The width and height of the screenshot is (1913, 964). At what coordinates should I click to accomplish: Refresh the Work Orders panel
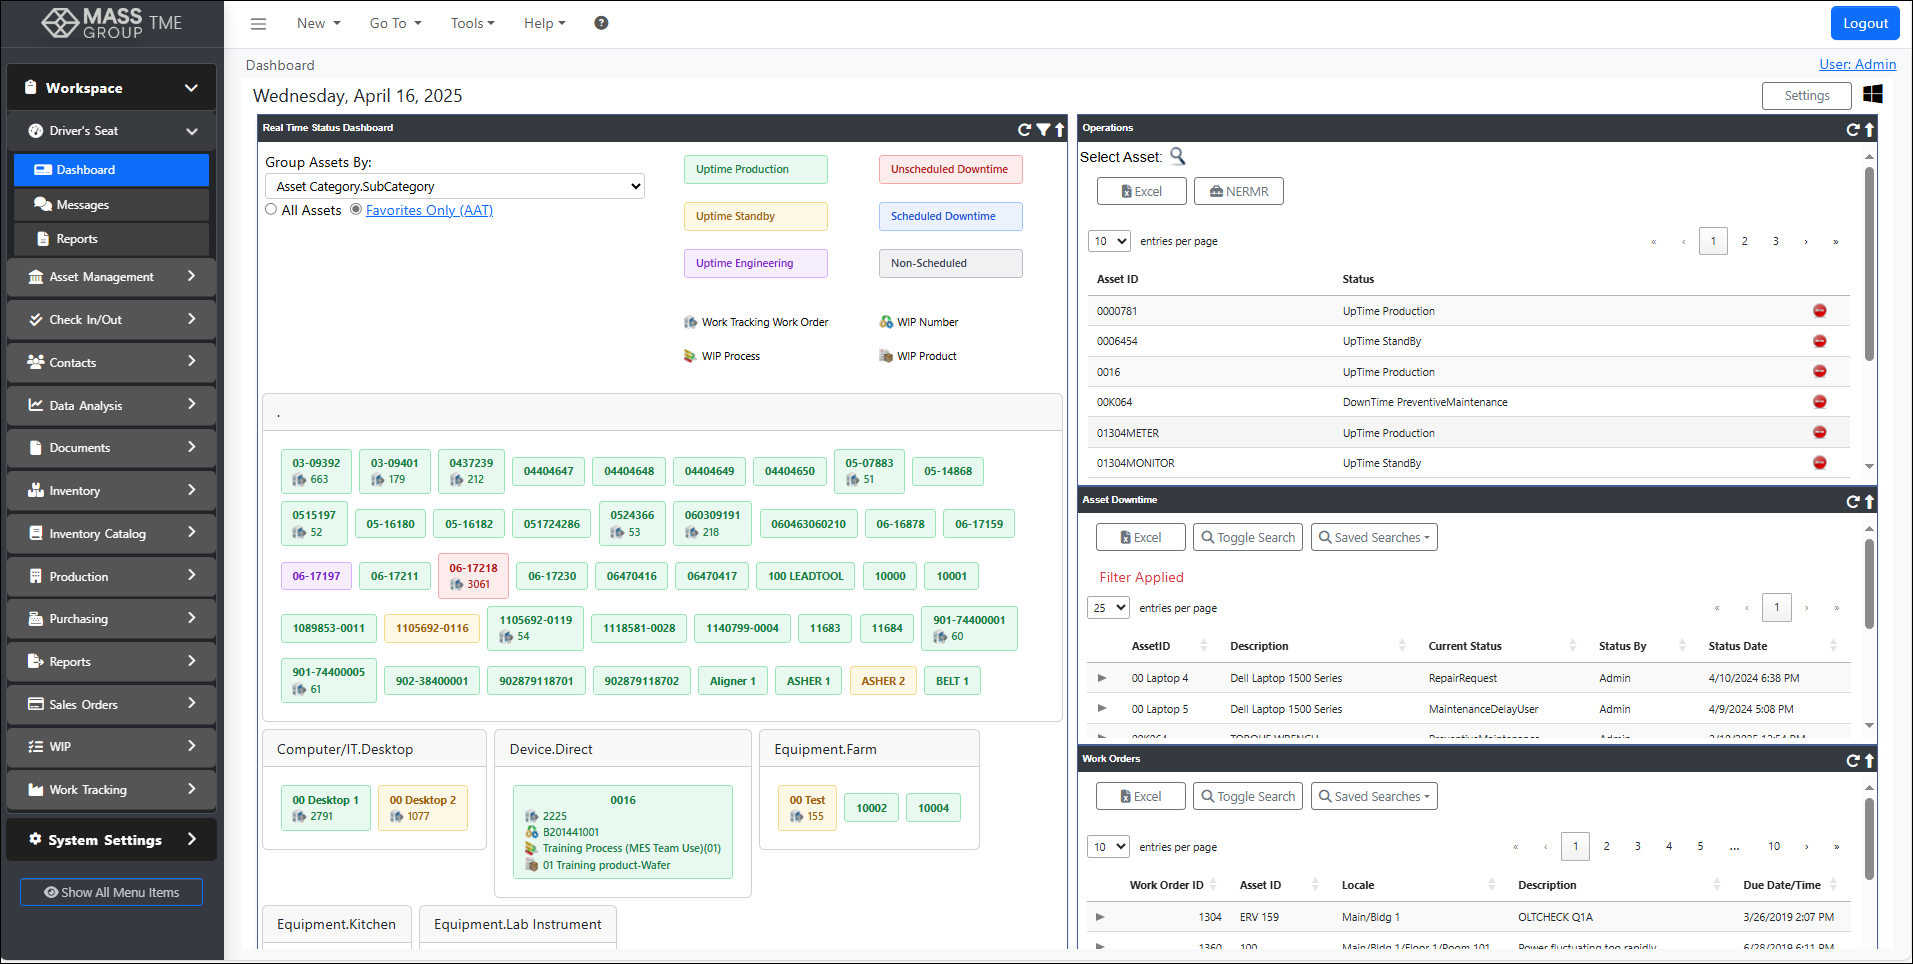[1854, 760]
